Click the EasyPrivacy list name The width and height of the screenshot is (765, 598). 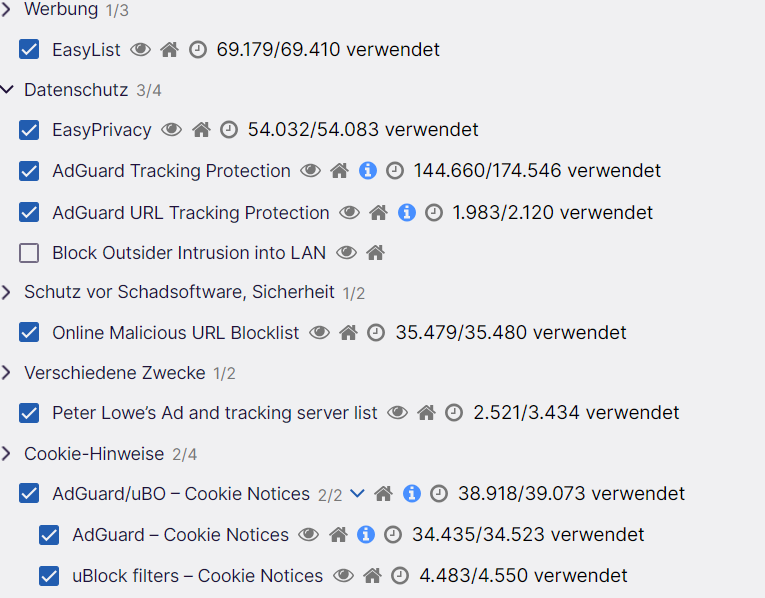coord(102,130)
